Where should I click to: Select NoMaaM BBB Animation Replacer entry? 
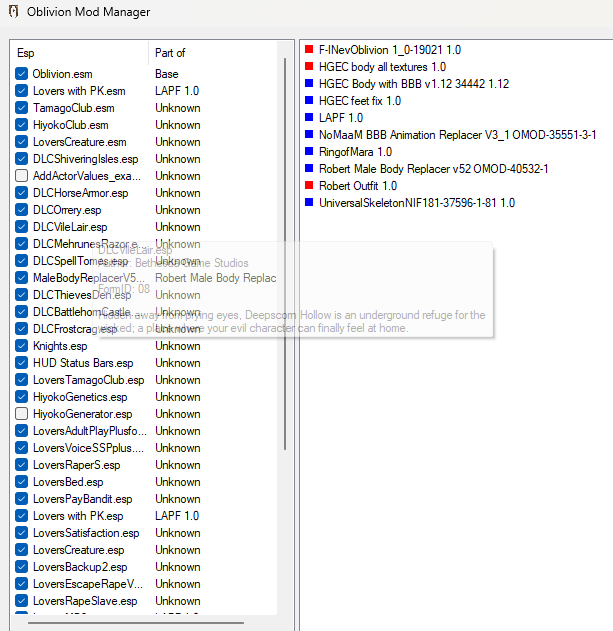point(457,134)
